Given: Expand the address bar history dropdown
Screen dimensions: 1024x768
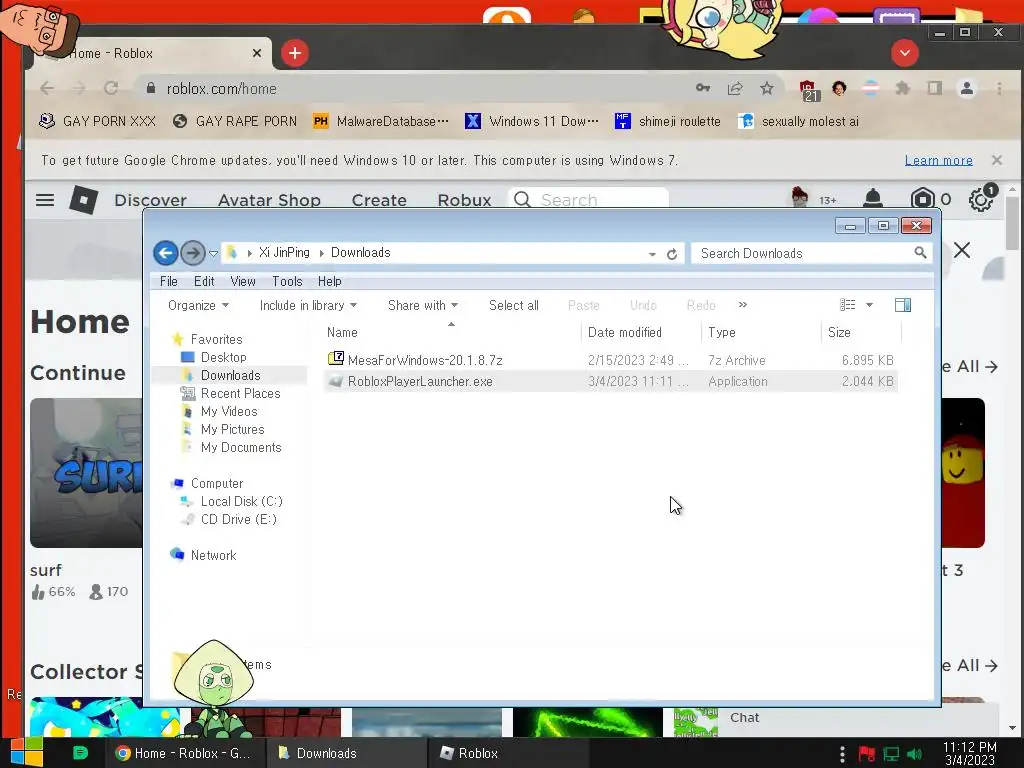Looking at the screenshot, I should tap(652, 254).
